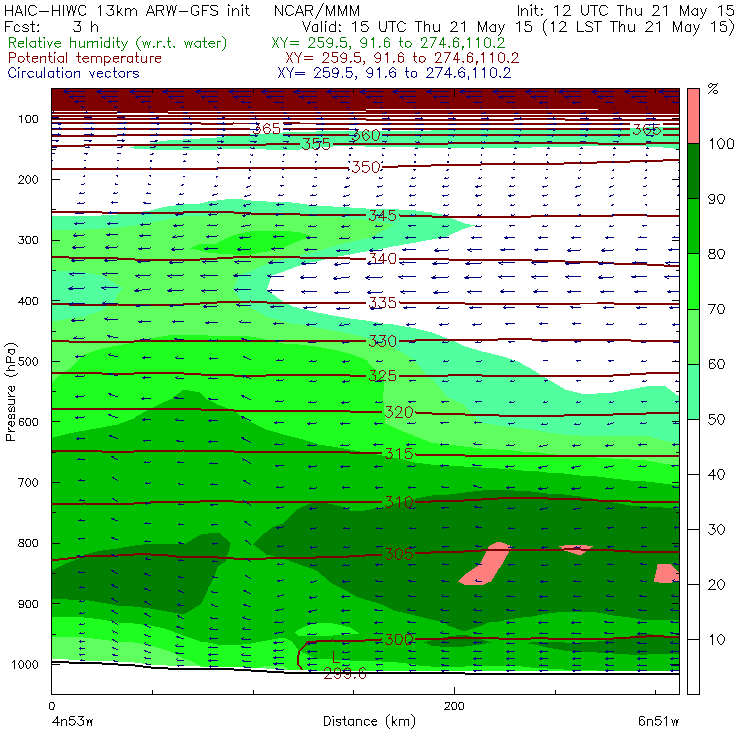Click the right '365' contour label
The width and height of the screenshot is (740, 740).
pyautogui.click(x=647, y=129)
